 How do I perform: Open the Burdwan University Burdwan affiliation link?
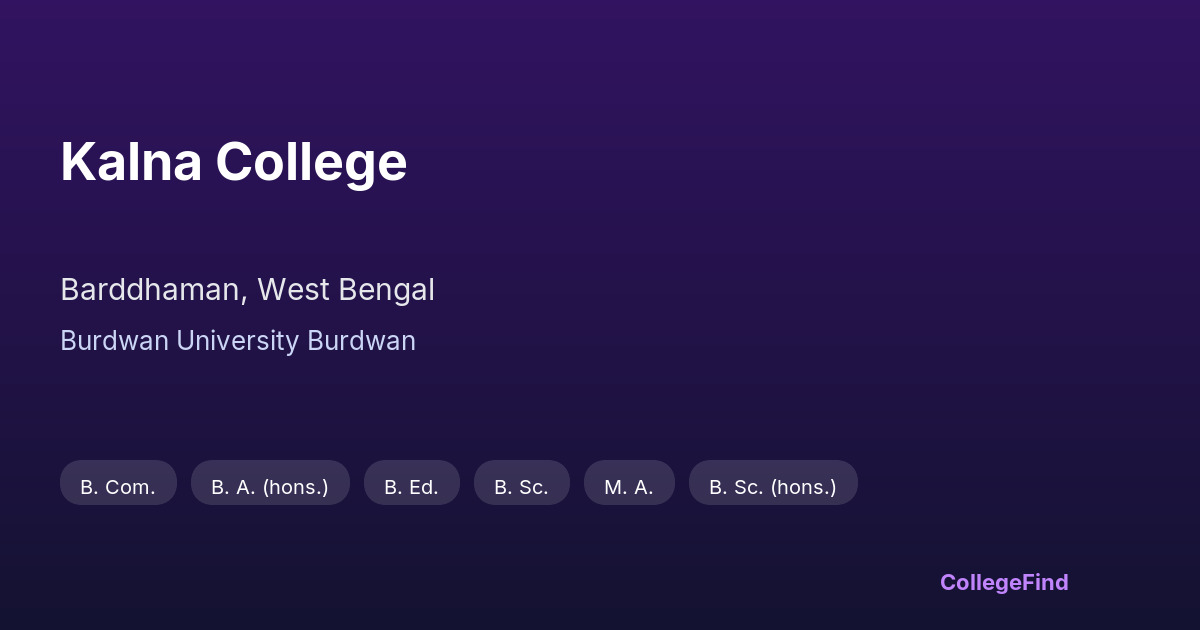(x=237, y=341)
